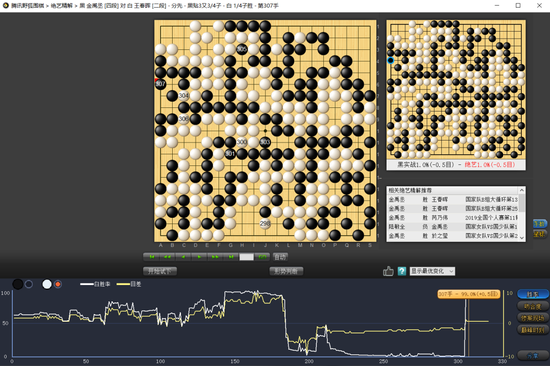The width and height of the screenshot is (550, 366).
Task: Click the 形势判断 position judgment button
Action: pos(286,271)
